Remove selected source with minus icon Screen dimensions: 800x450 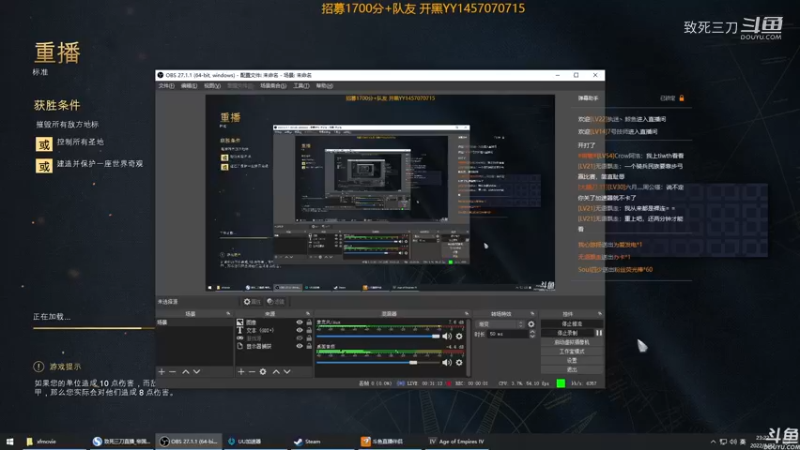point(252,372)
